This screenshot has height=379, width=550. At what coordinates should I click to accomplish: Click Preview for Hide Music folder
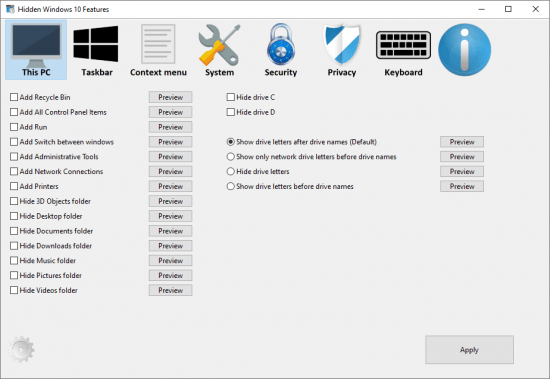pyautogui.click(x=170, y=260)
